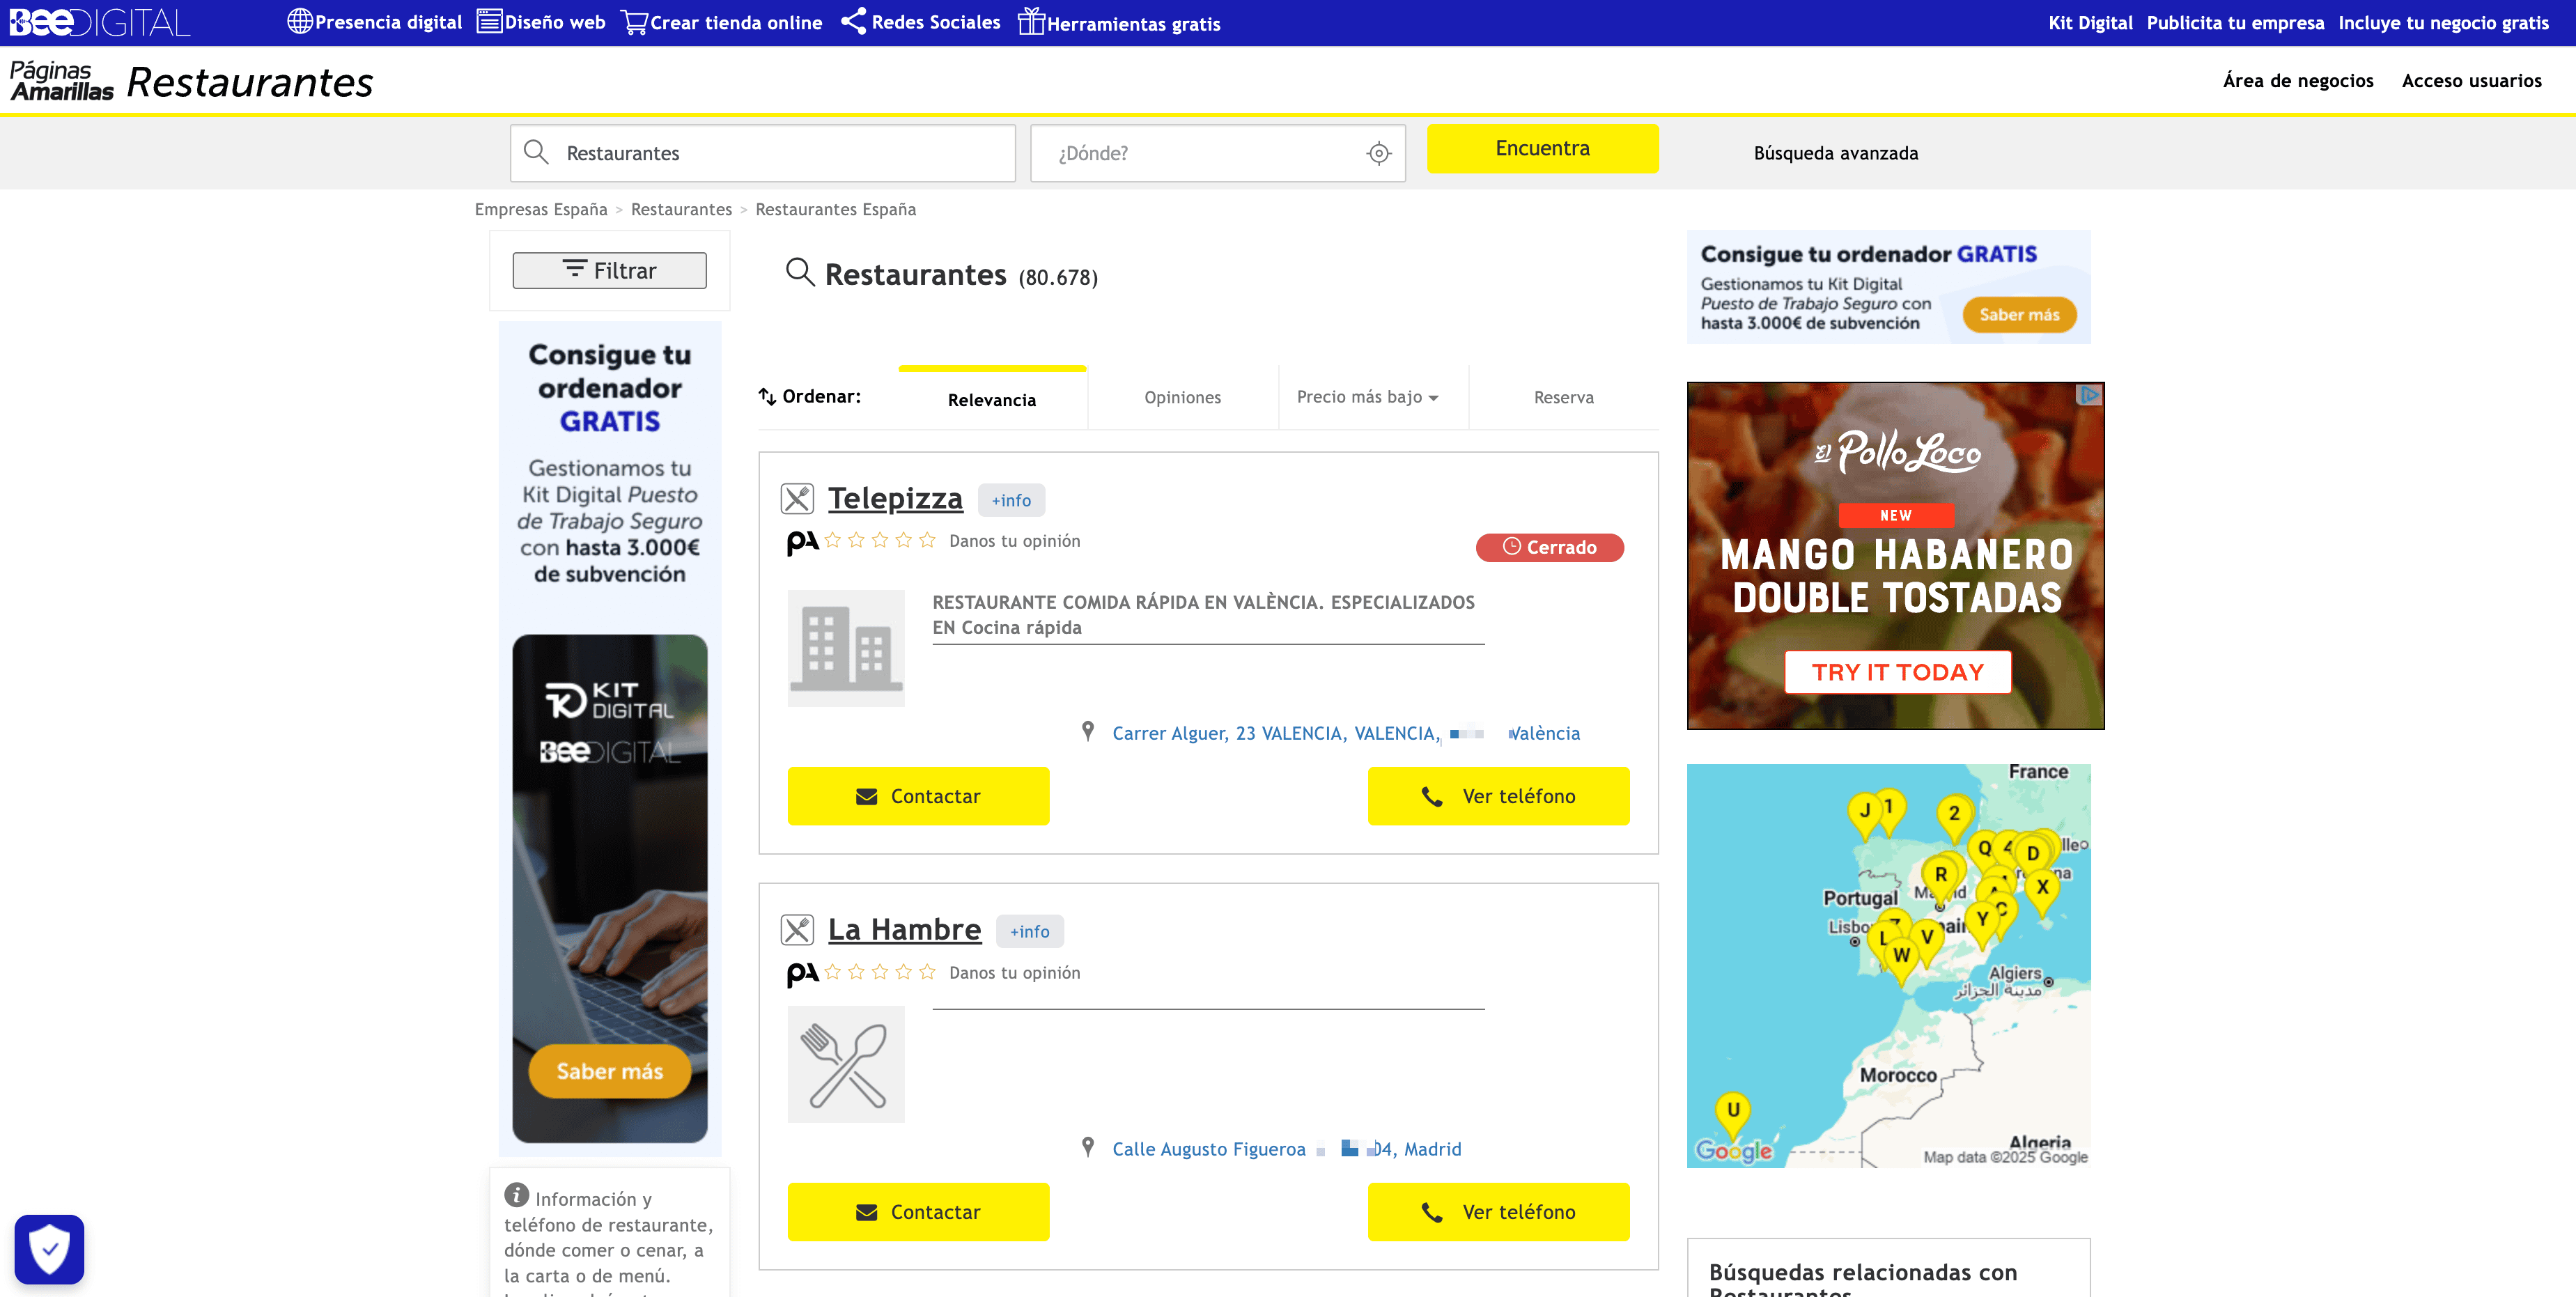Click the Bee Digital logo
The height and width of the screenshot is (1297, 2576).
(x=99, y=22)
